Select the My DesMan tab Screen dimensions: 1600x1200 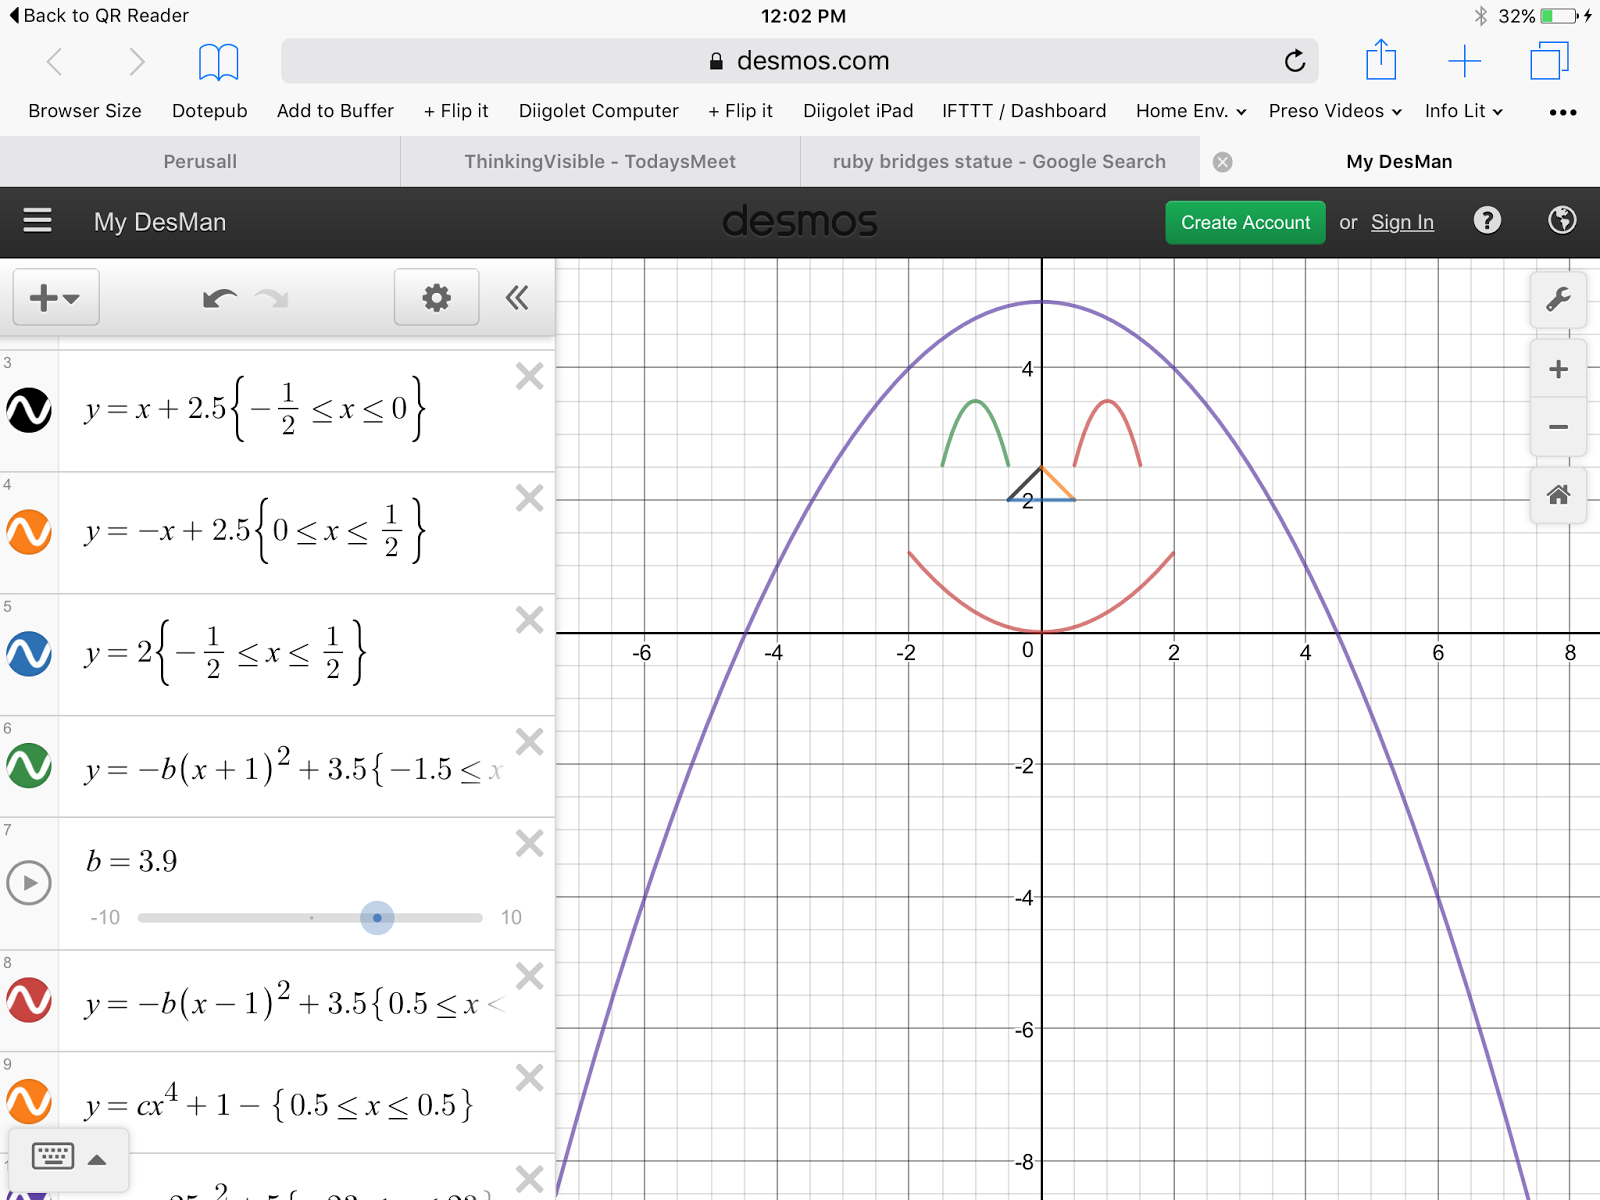1399,161
